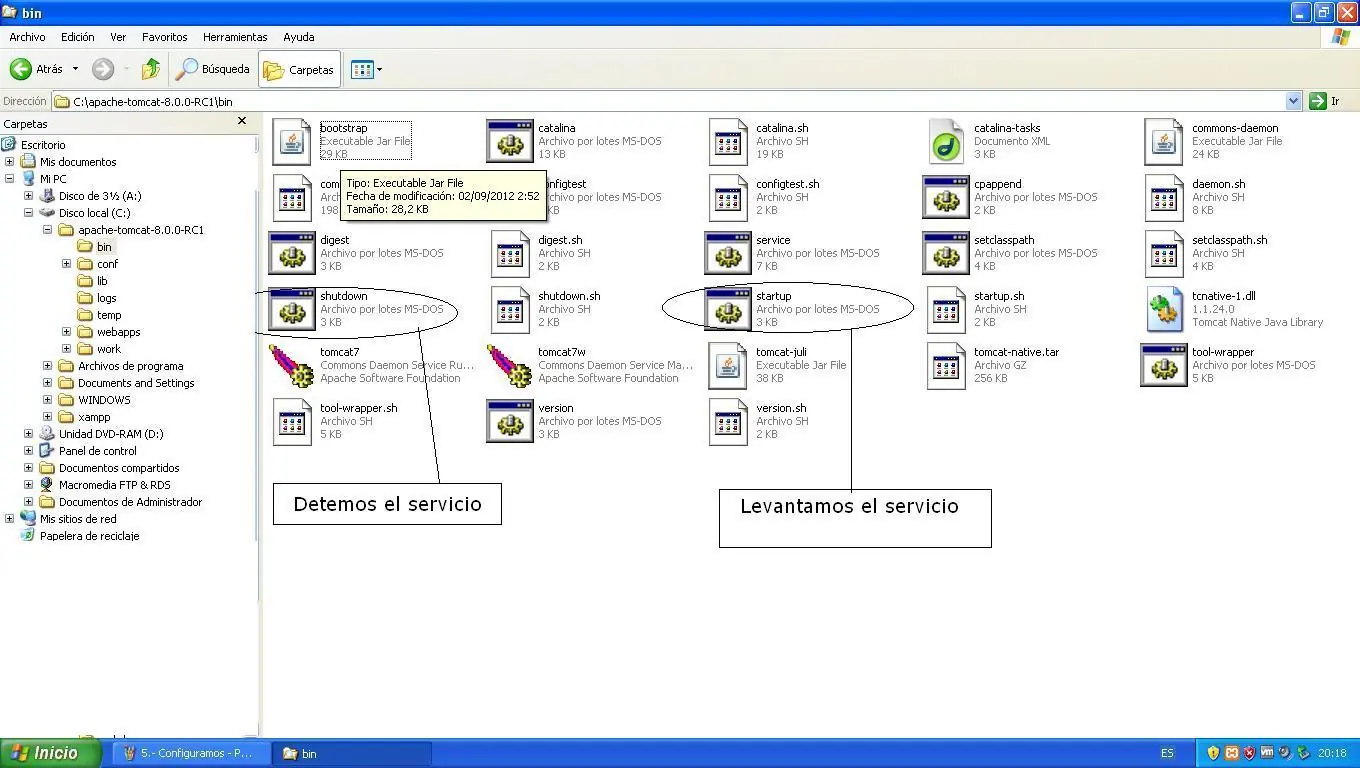Image resolution: width=1360 pixels, height=768 pixels.
Task: Go up one folder level
Action: click(x=151, y=69)
